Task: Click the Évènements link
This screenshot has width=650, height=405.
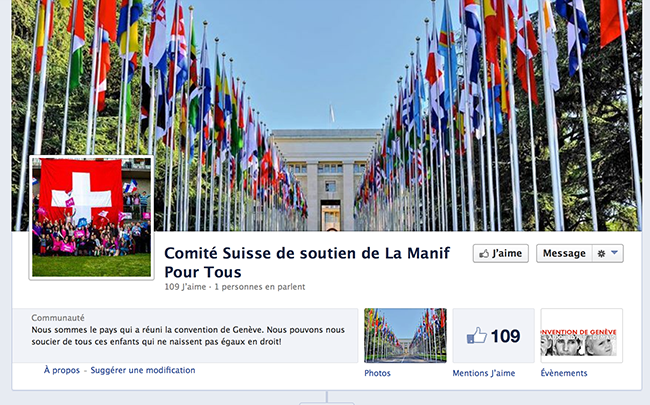Action: [564, 373]
